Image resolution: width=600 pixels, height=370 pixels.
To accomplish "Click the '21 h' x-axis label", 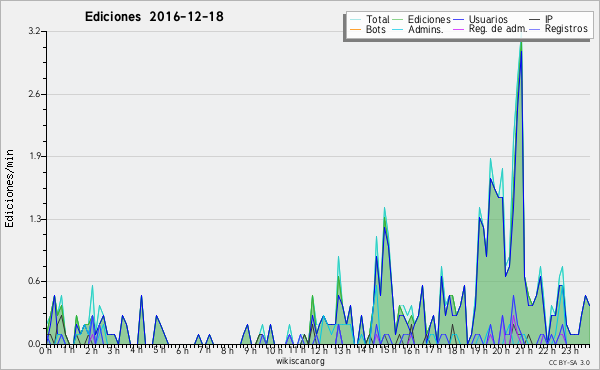I will pyautogui.click(x=524, y=350).
